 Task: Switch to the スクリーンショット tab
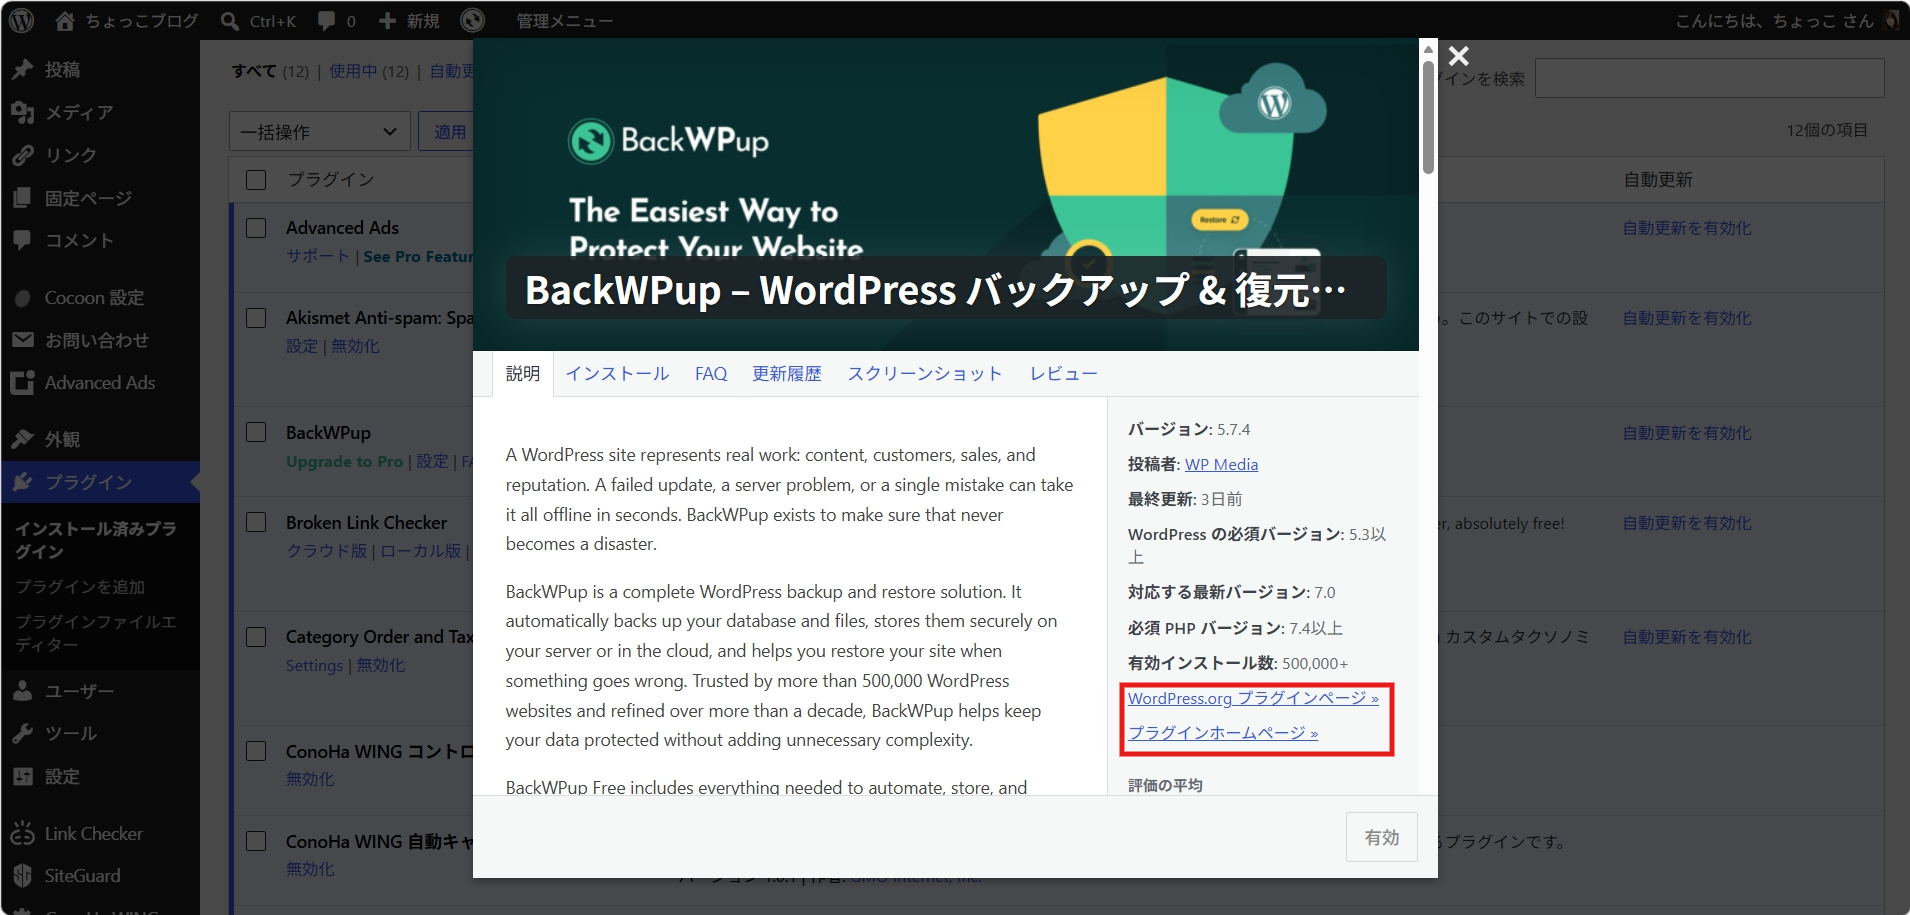(925, 374)
